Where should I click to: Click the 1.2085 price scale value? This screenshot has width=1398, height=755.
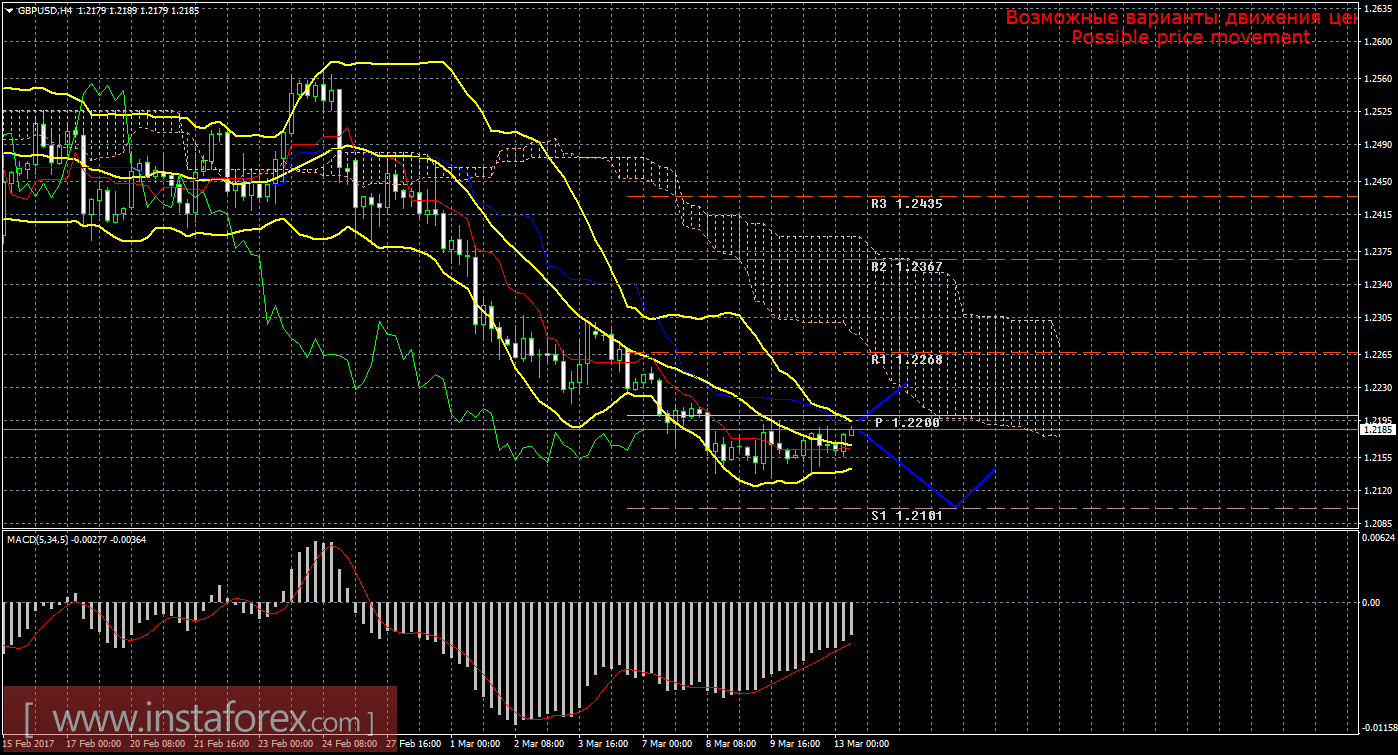click(1376, 524)
